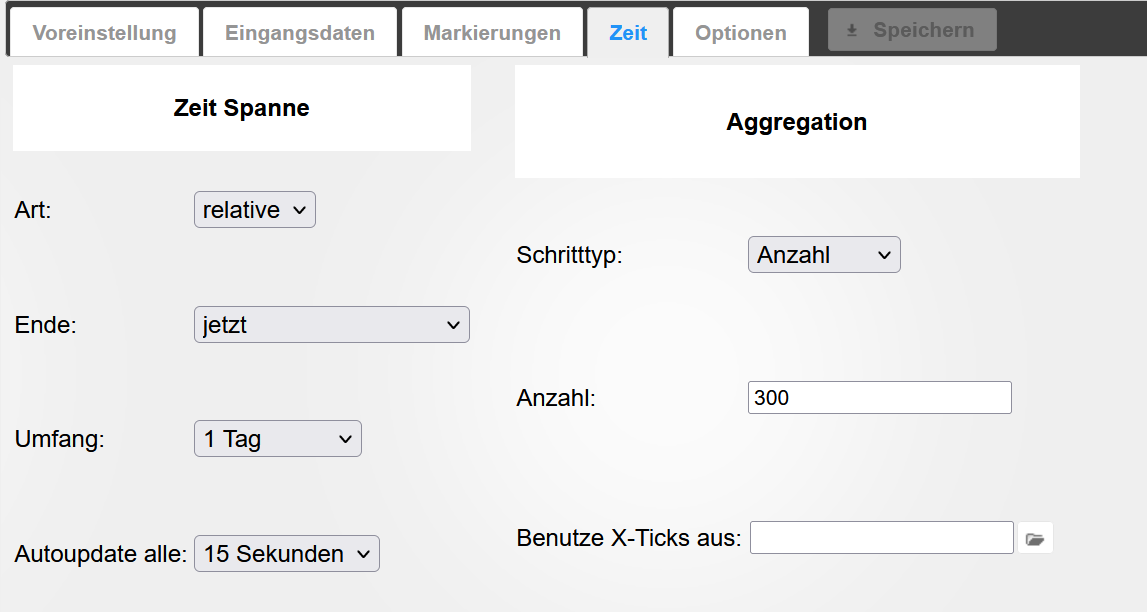Image resolution: width=1147 pixels, height=612 pixels.
Task: Expand the Umfang dropdown showing 1 Tag
Action: click(278, 439)
